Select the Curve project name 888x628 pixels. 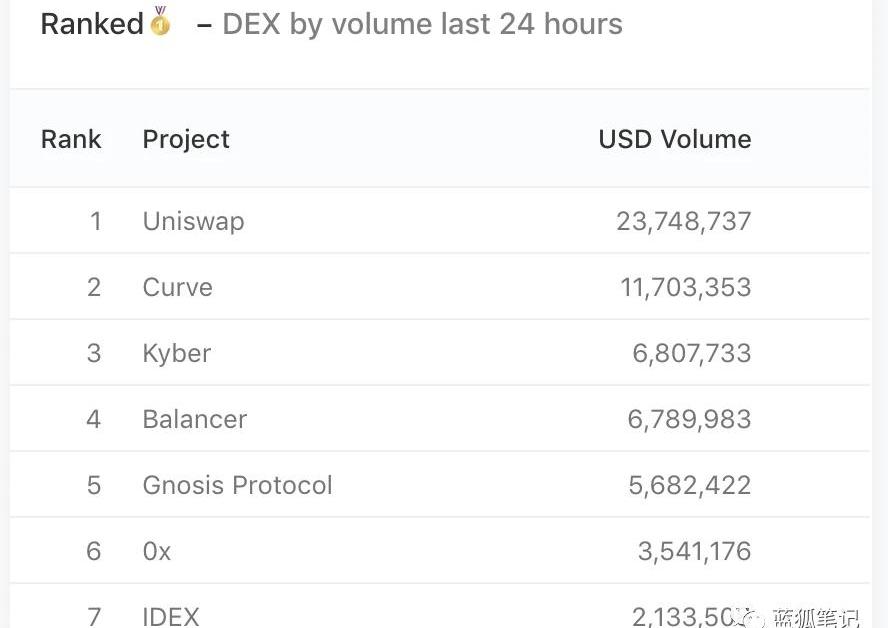tap(177, 287)
